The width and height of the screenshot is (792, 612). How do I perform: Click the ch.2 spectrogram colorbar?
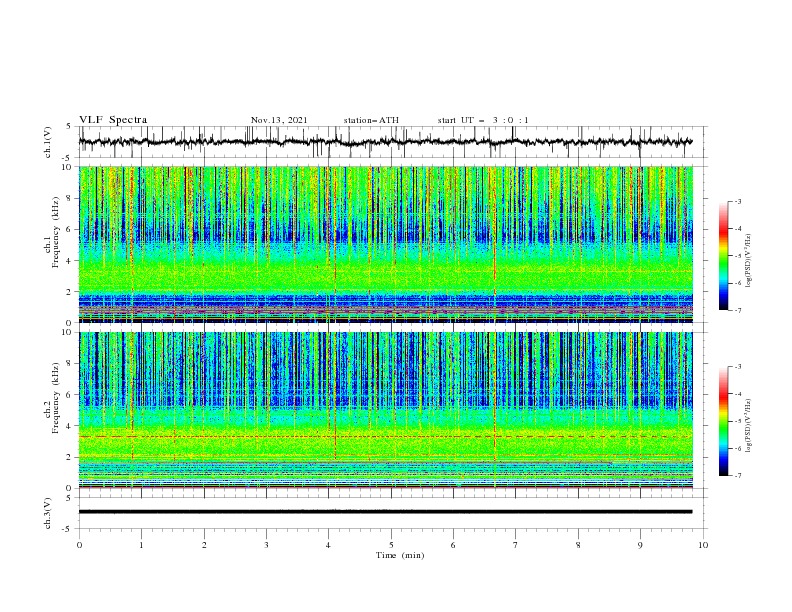click(x=723, y=421)
